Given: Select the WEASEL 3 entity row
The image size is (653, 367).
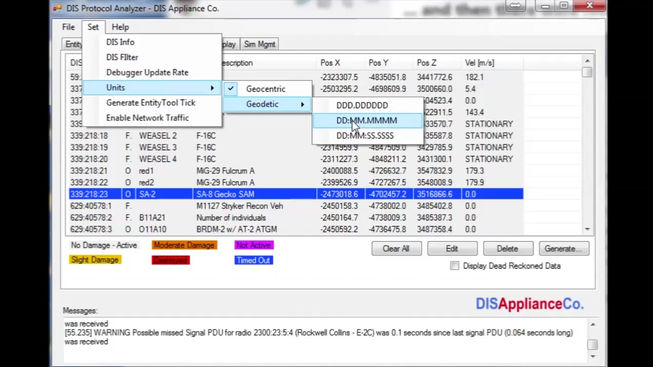Looking at the screenshot, I should [296, 147].
